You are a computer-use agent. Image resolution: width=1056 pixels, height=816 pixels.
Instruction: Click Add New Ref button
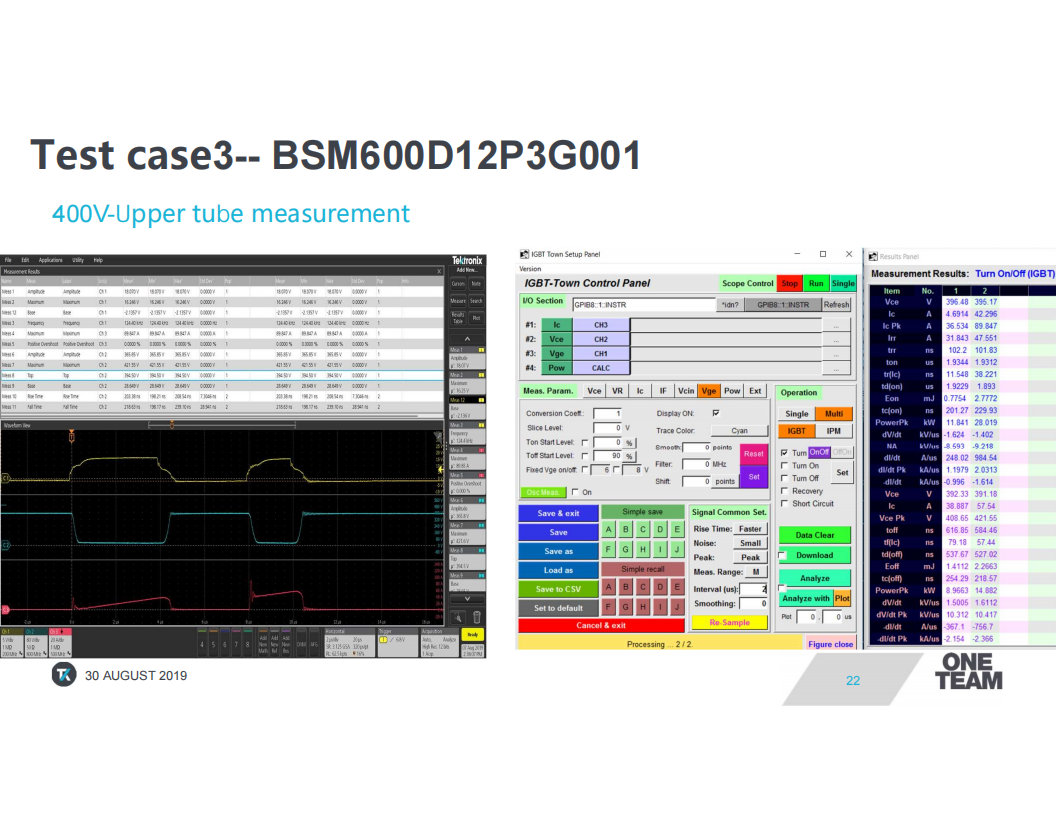[275, 644]
